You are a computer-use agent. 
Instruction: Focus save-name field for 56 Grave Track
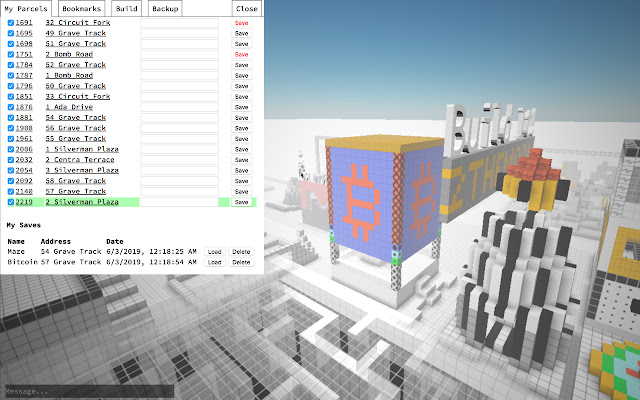click(180, 128)
